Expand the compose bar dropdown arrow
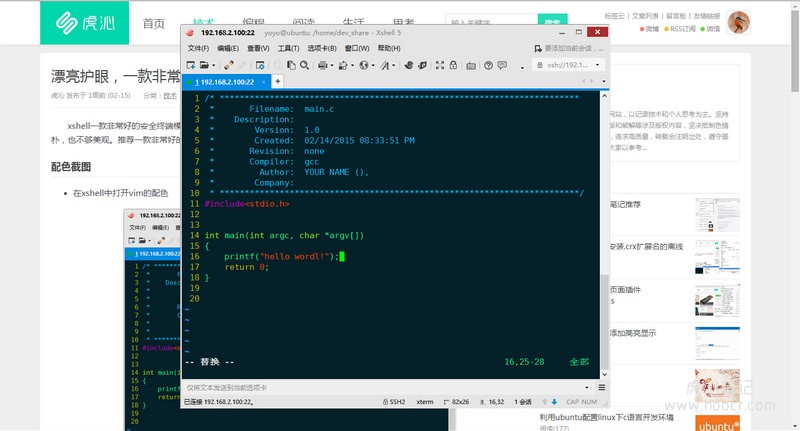The width and height of the screenshot is (800, 431). pyautogui.click(x=587, y=388)
